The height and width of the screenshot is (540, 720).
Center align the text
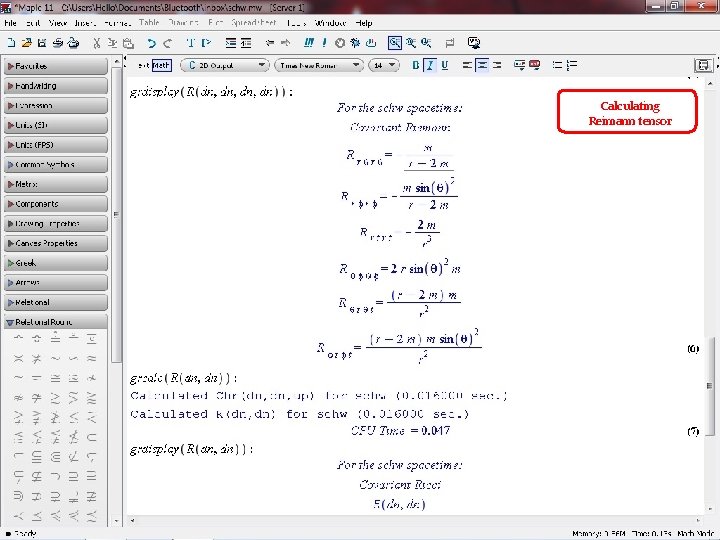click(482, 65)
